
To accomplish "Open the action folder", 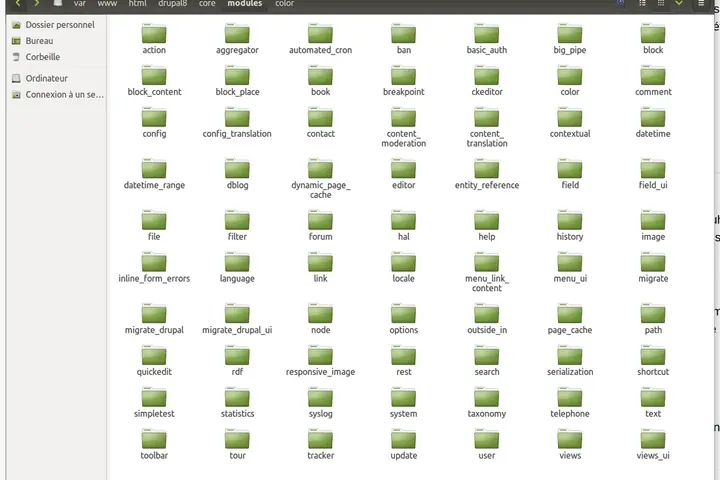I will [x=154, y=39].
